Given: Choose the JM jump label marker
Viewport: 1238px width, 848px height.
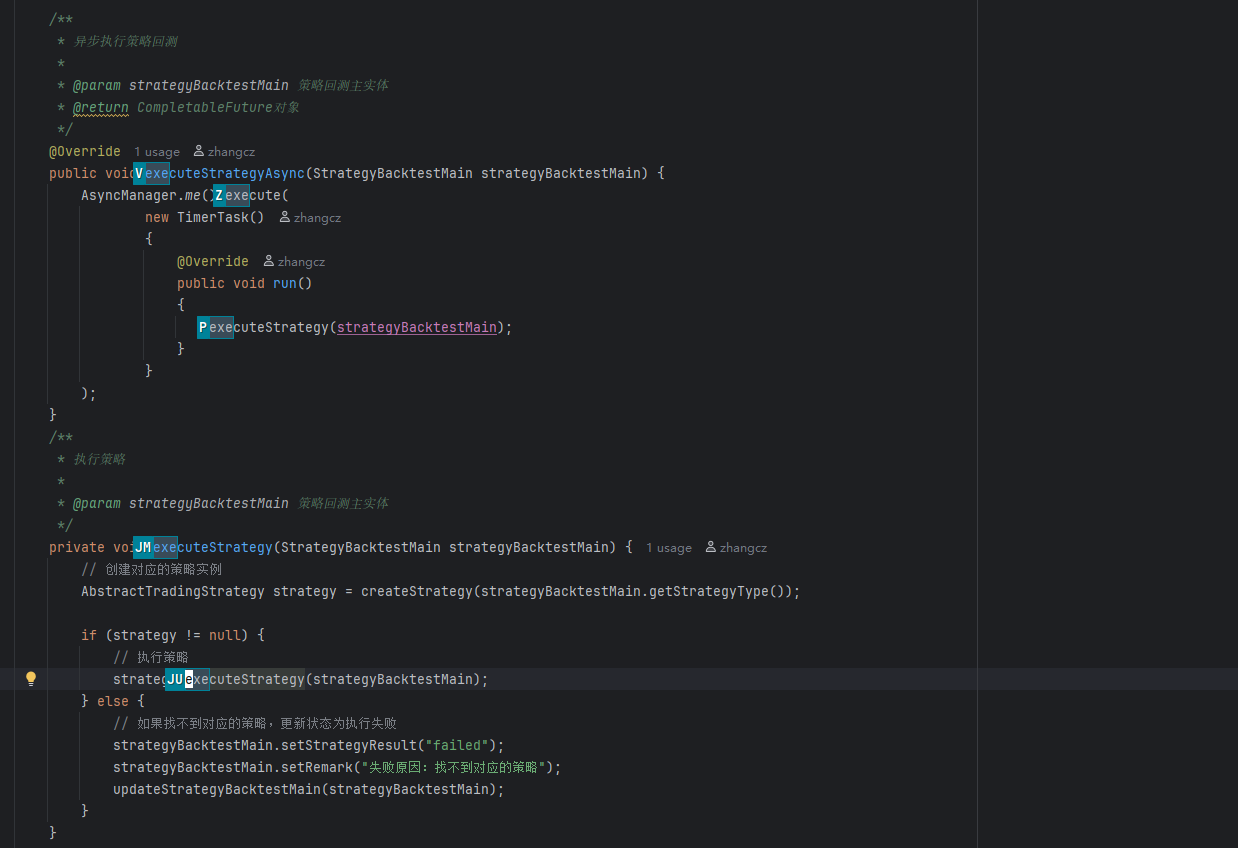Looking at the screenshot, I should 143,547.
